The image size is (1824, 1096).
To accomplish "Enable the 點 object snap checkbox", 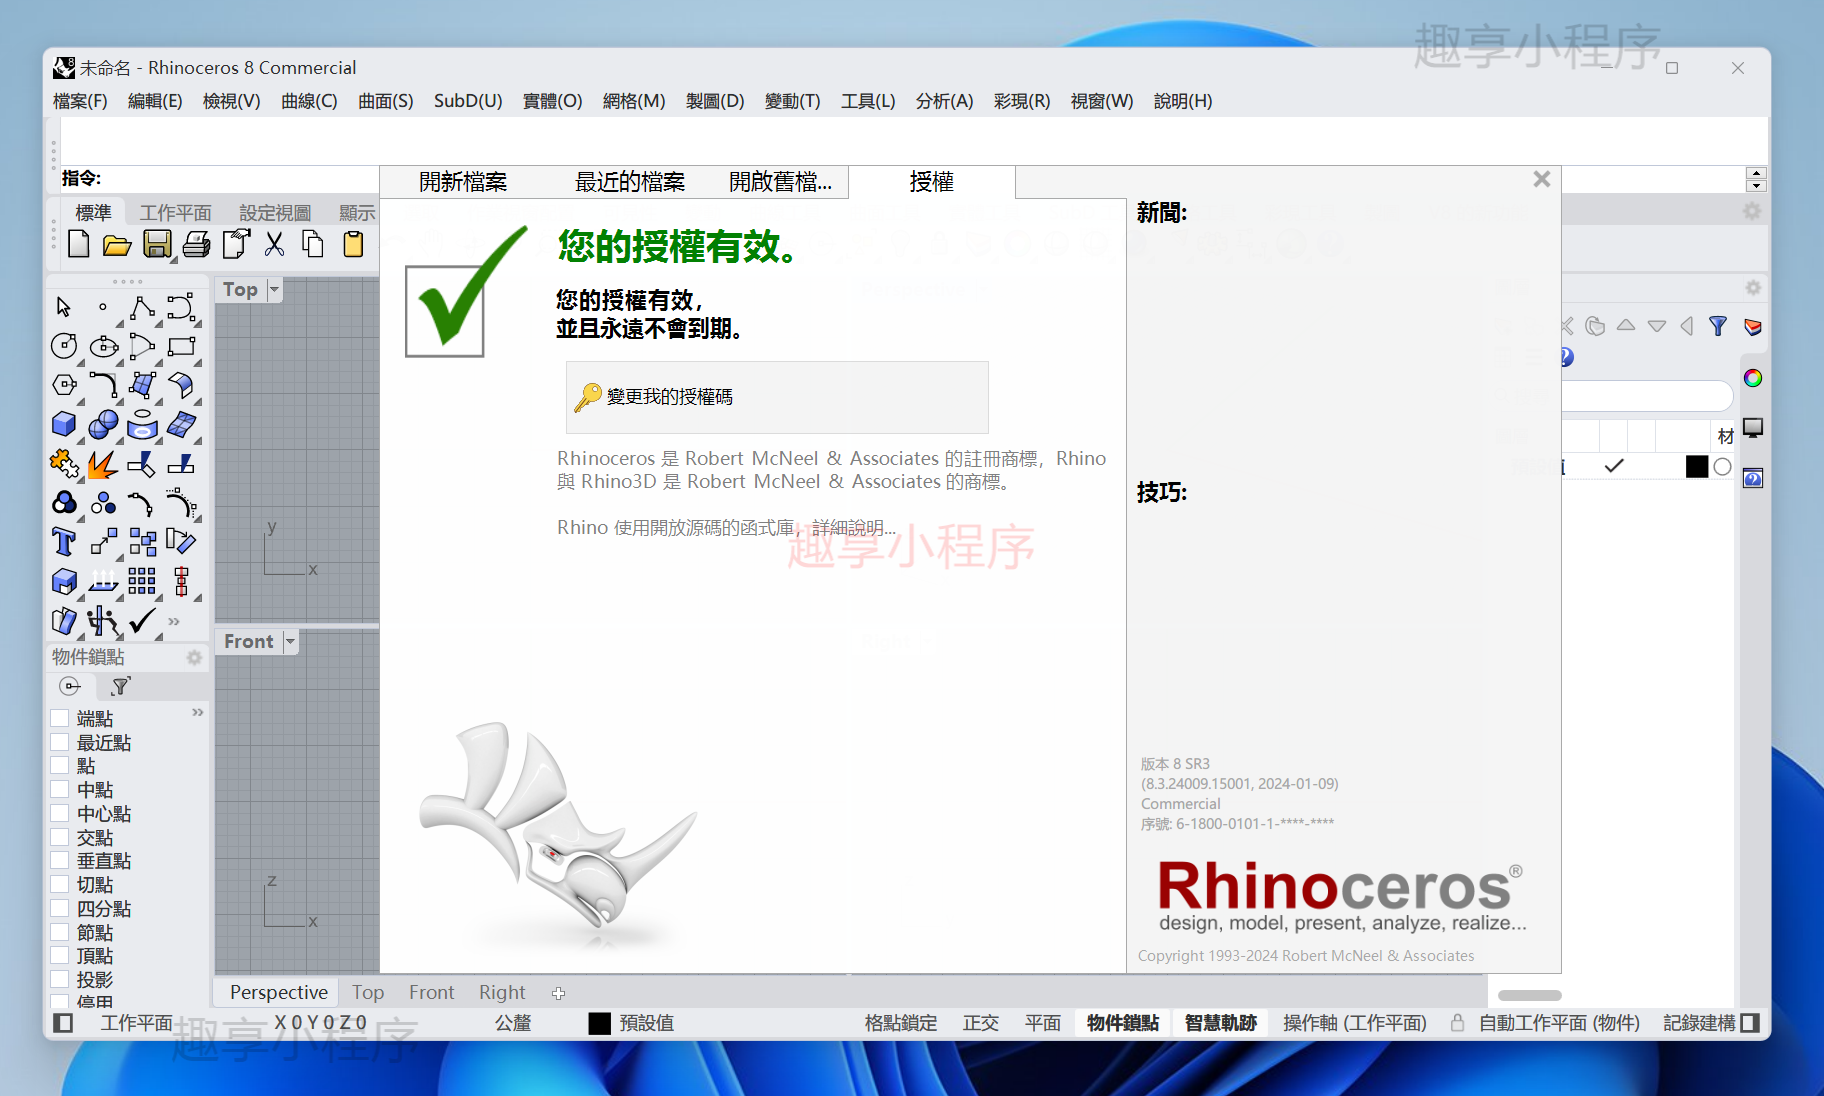I will click(60, 765).
